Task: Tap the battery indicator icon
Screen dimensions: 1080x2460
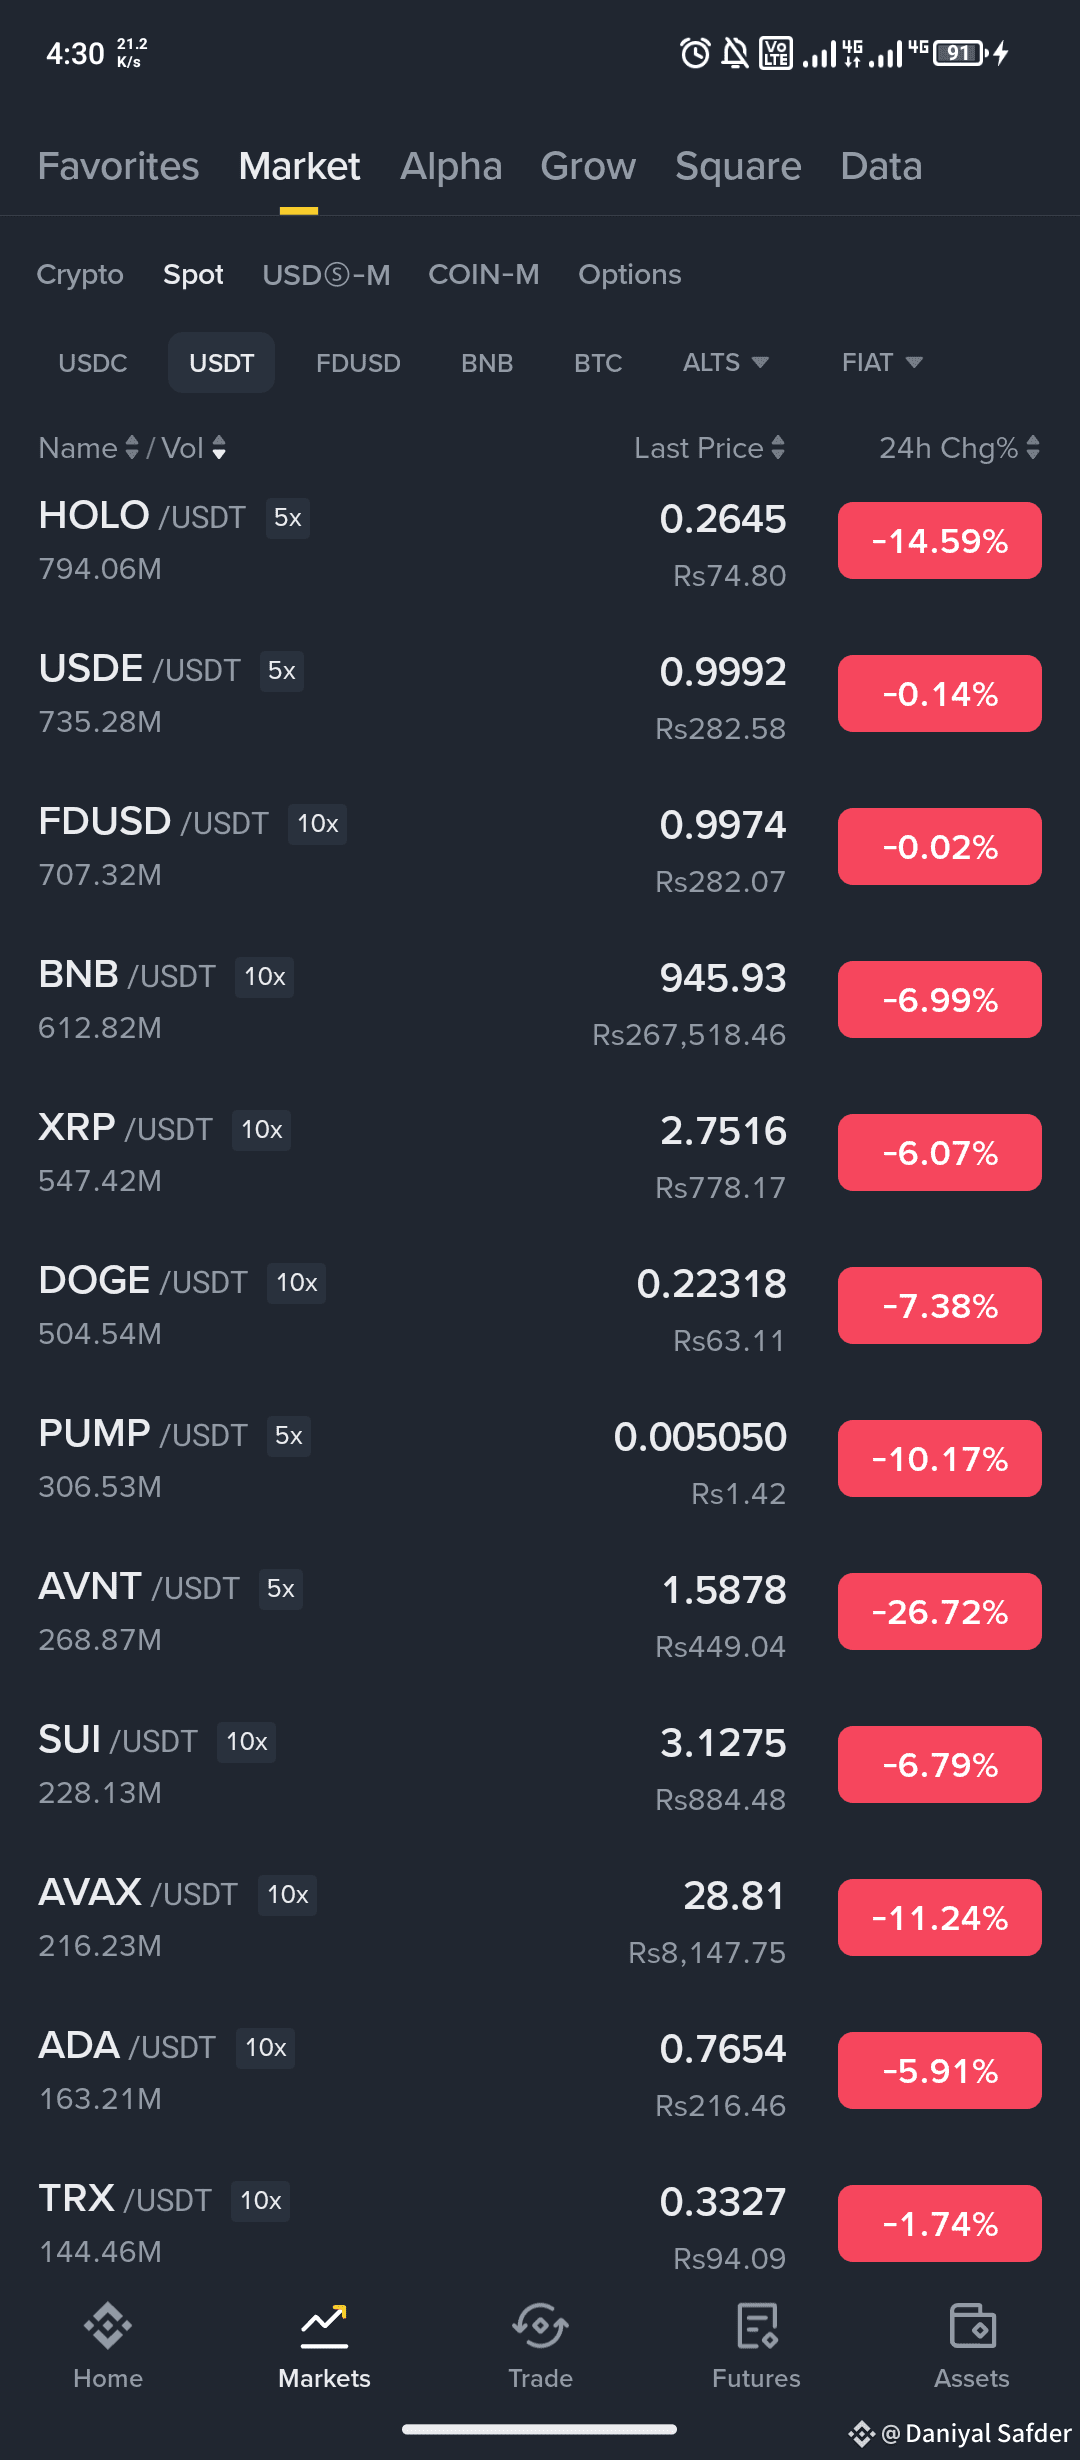Action: (961, 53)
